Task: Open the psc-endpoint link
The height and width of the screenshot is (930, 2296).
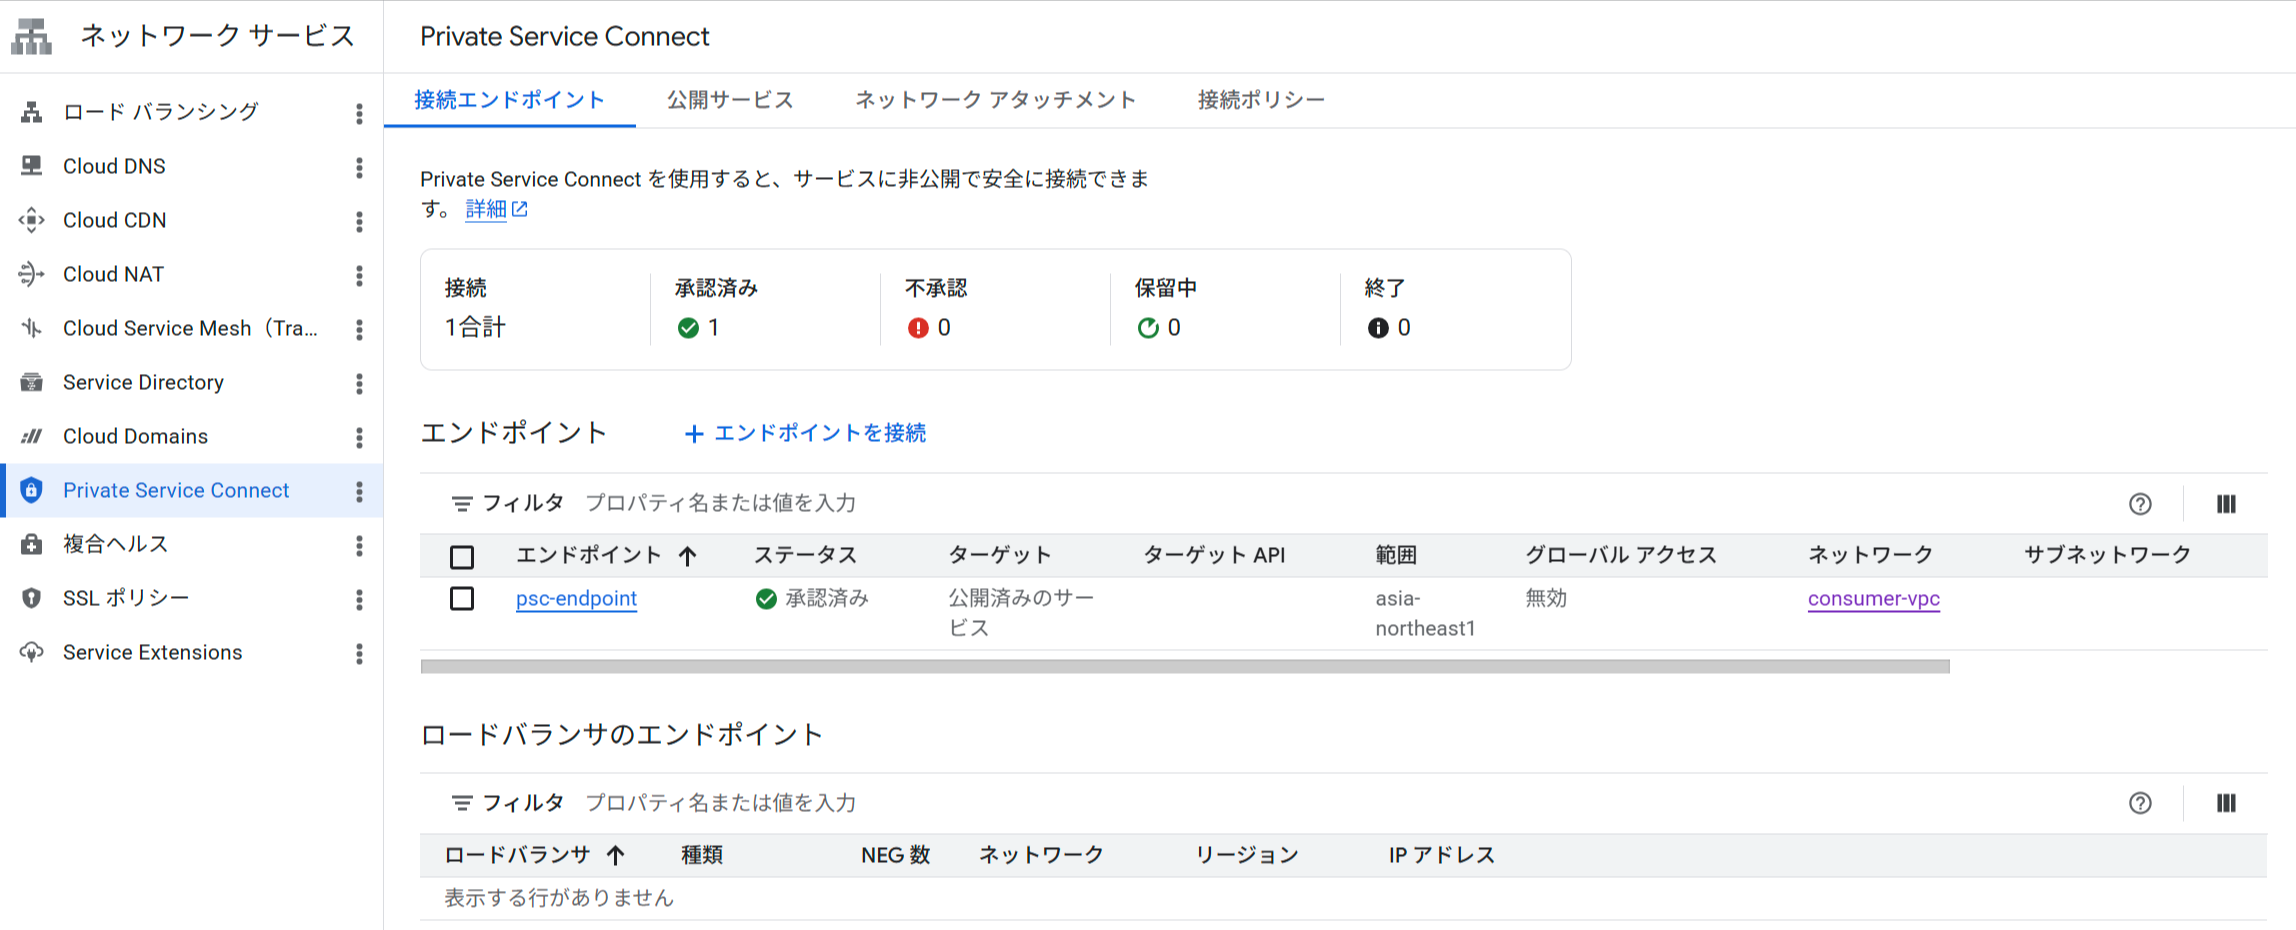Action: [x=576, y=599]
